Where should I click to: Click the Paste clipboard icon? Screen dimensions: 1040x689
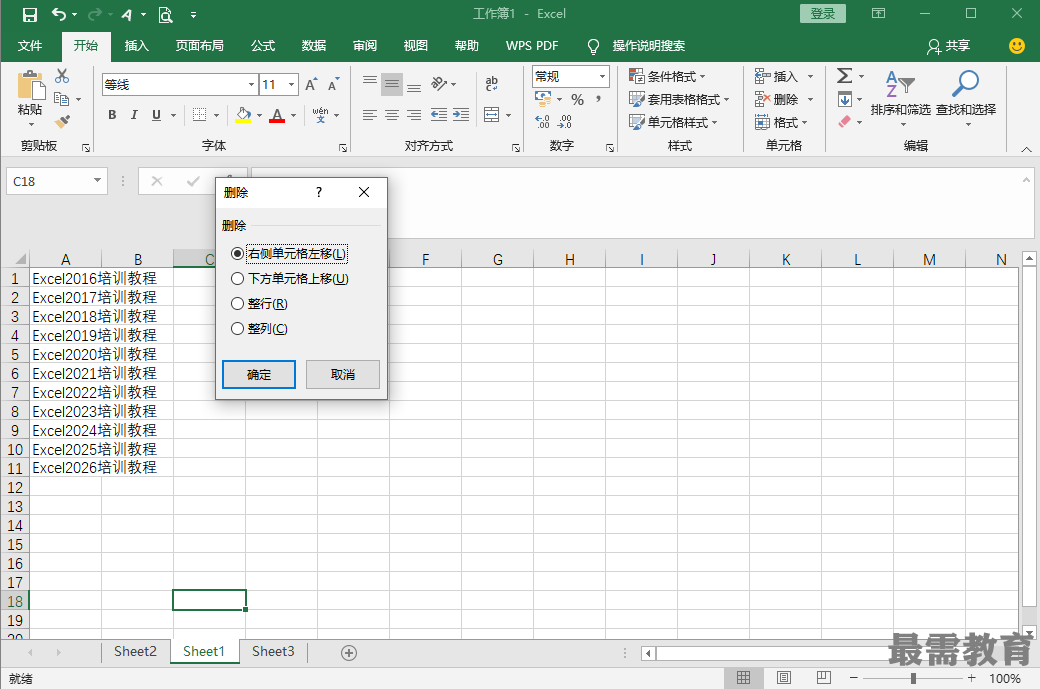point(30,86)
